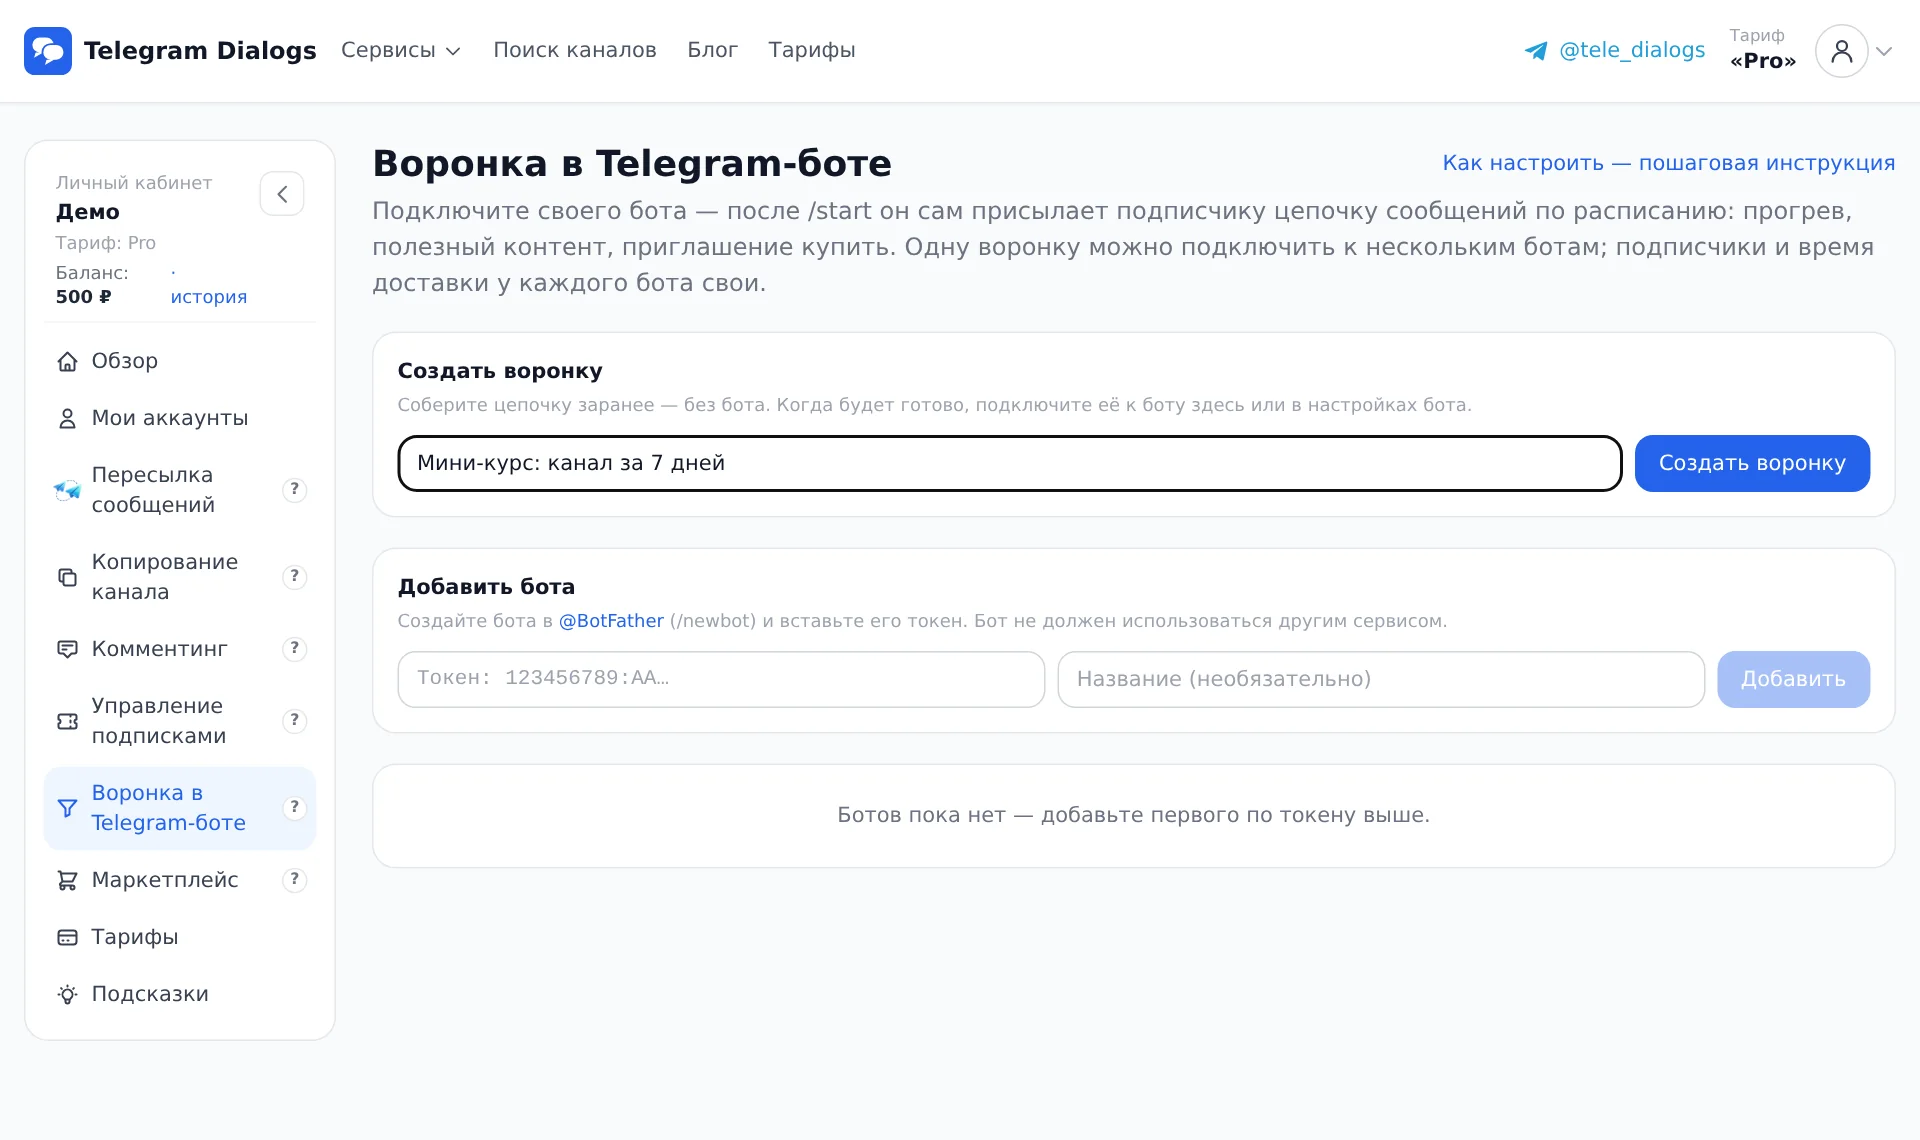Open help tooltip for Маркетплейс

(294, 880)
